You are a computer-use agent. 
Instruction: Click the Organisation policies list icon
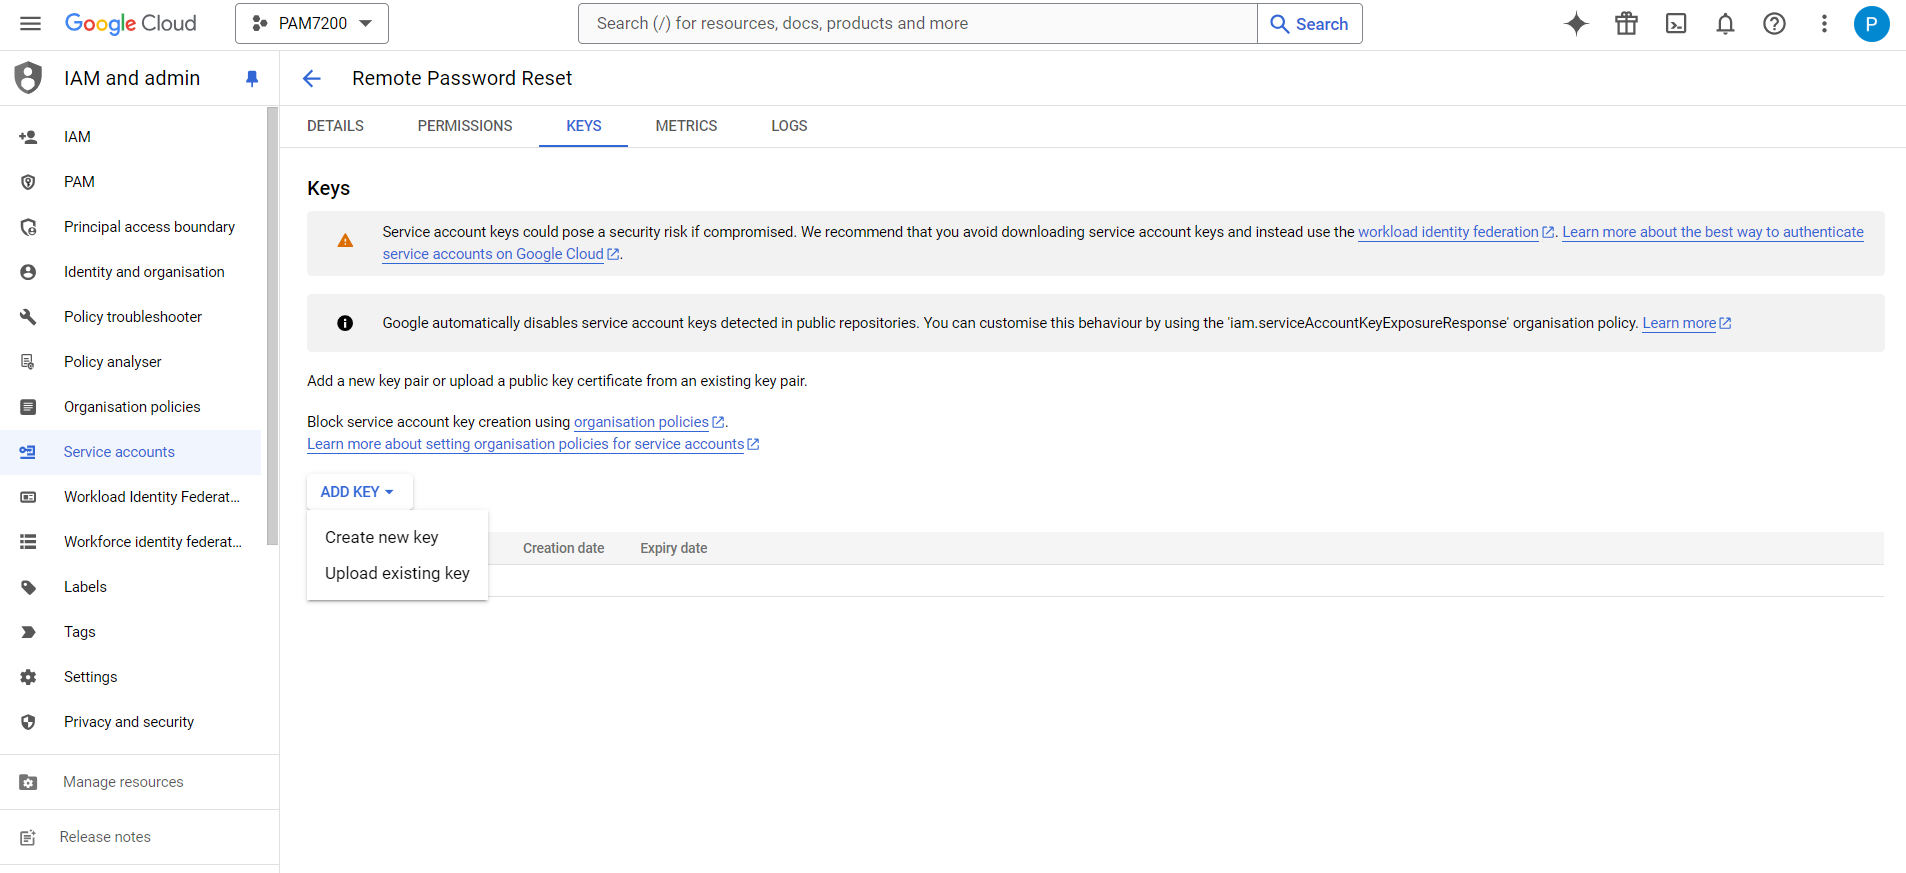(28, 407)
